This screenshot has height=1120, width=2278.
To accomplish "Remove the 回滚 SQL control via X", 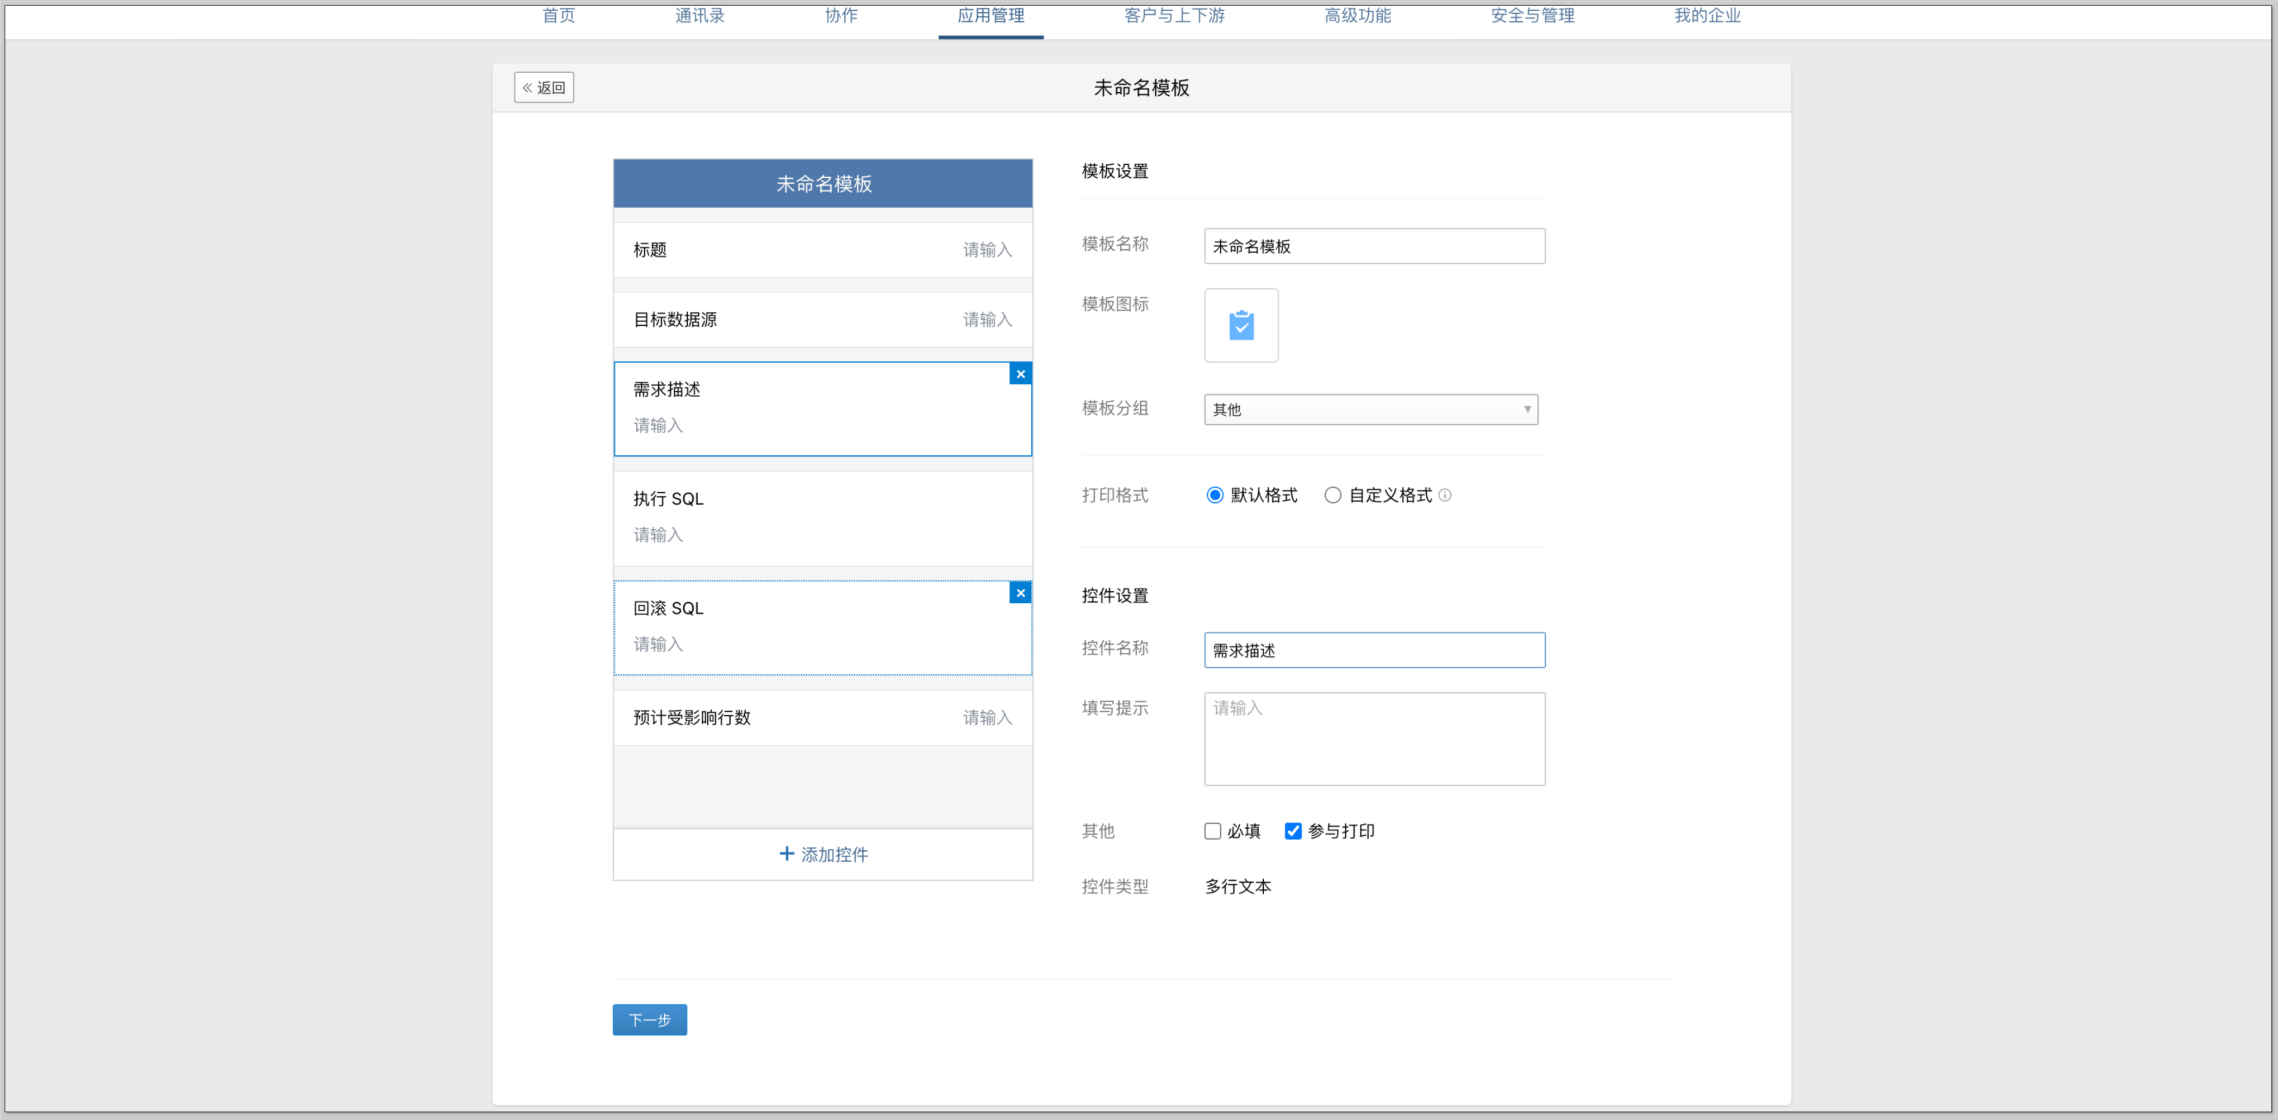I will [x=1020, y=593].
